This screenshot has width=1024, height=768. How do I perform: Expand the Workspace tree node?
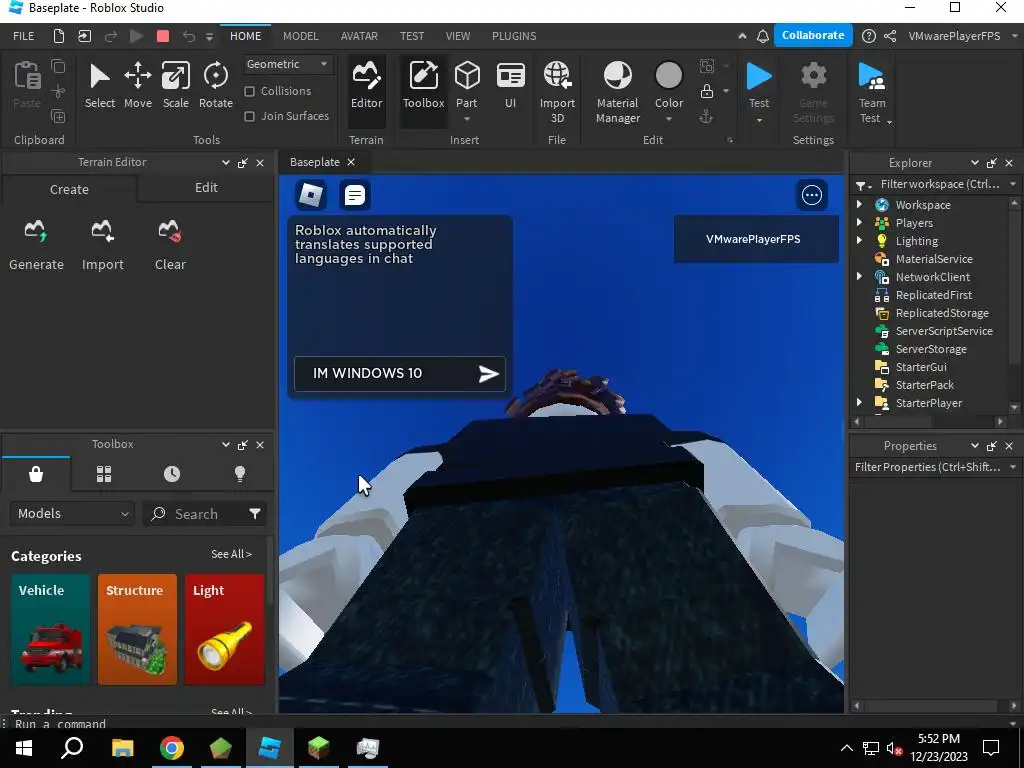click(859, 204)
